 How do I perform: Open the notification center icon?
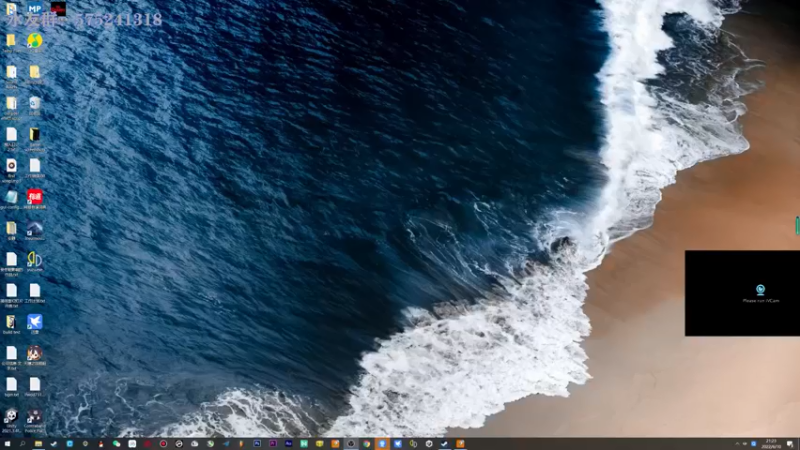click(x=790, y=444)
